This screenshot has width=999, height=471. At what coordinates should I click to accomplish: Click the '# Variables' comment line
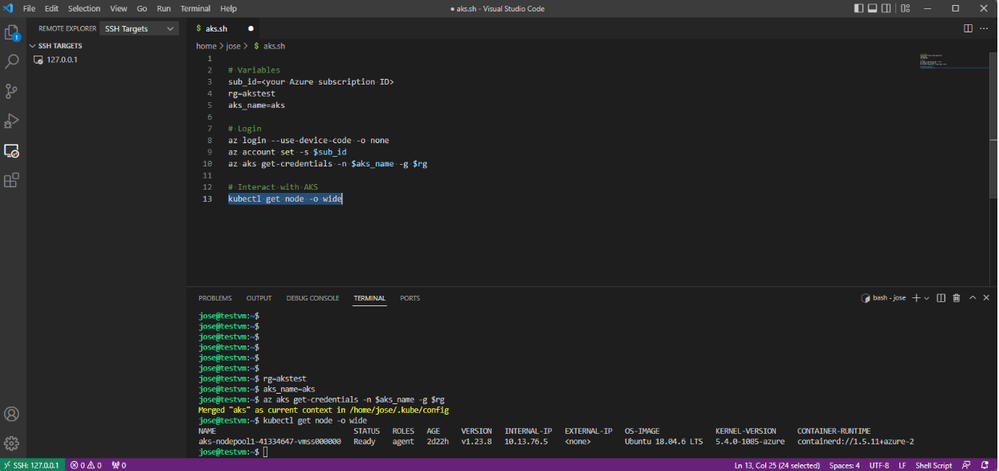click(x=254, y=70)
